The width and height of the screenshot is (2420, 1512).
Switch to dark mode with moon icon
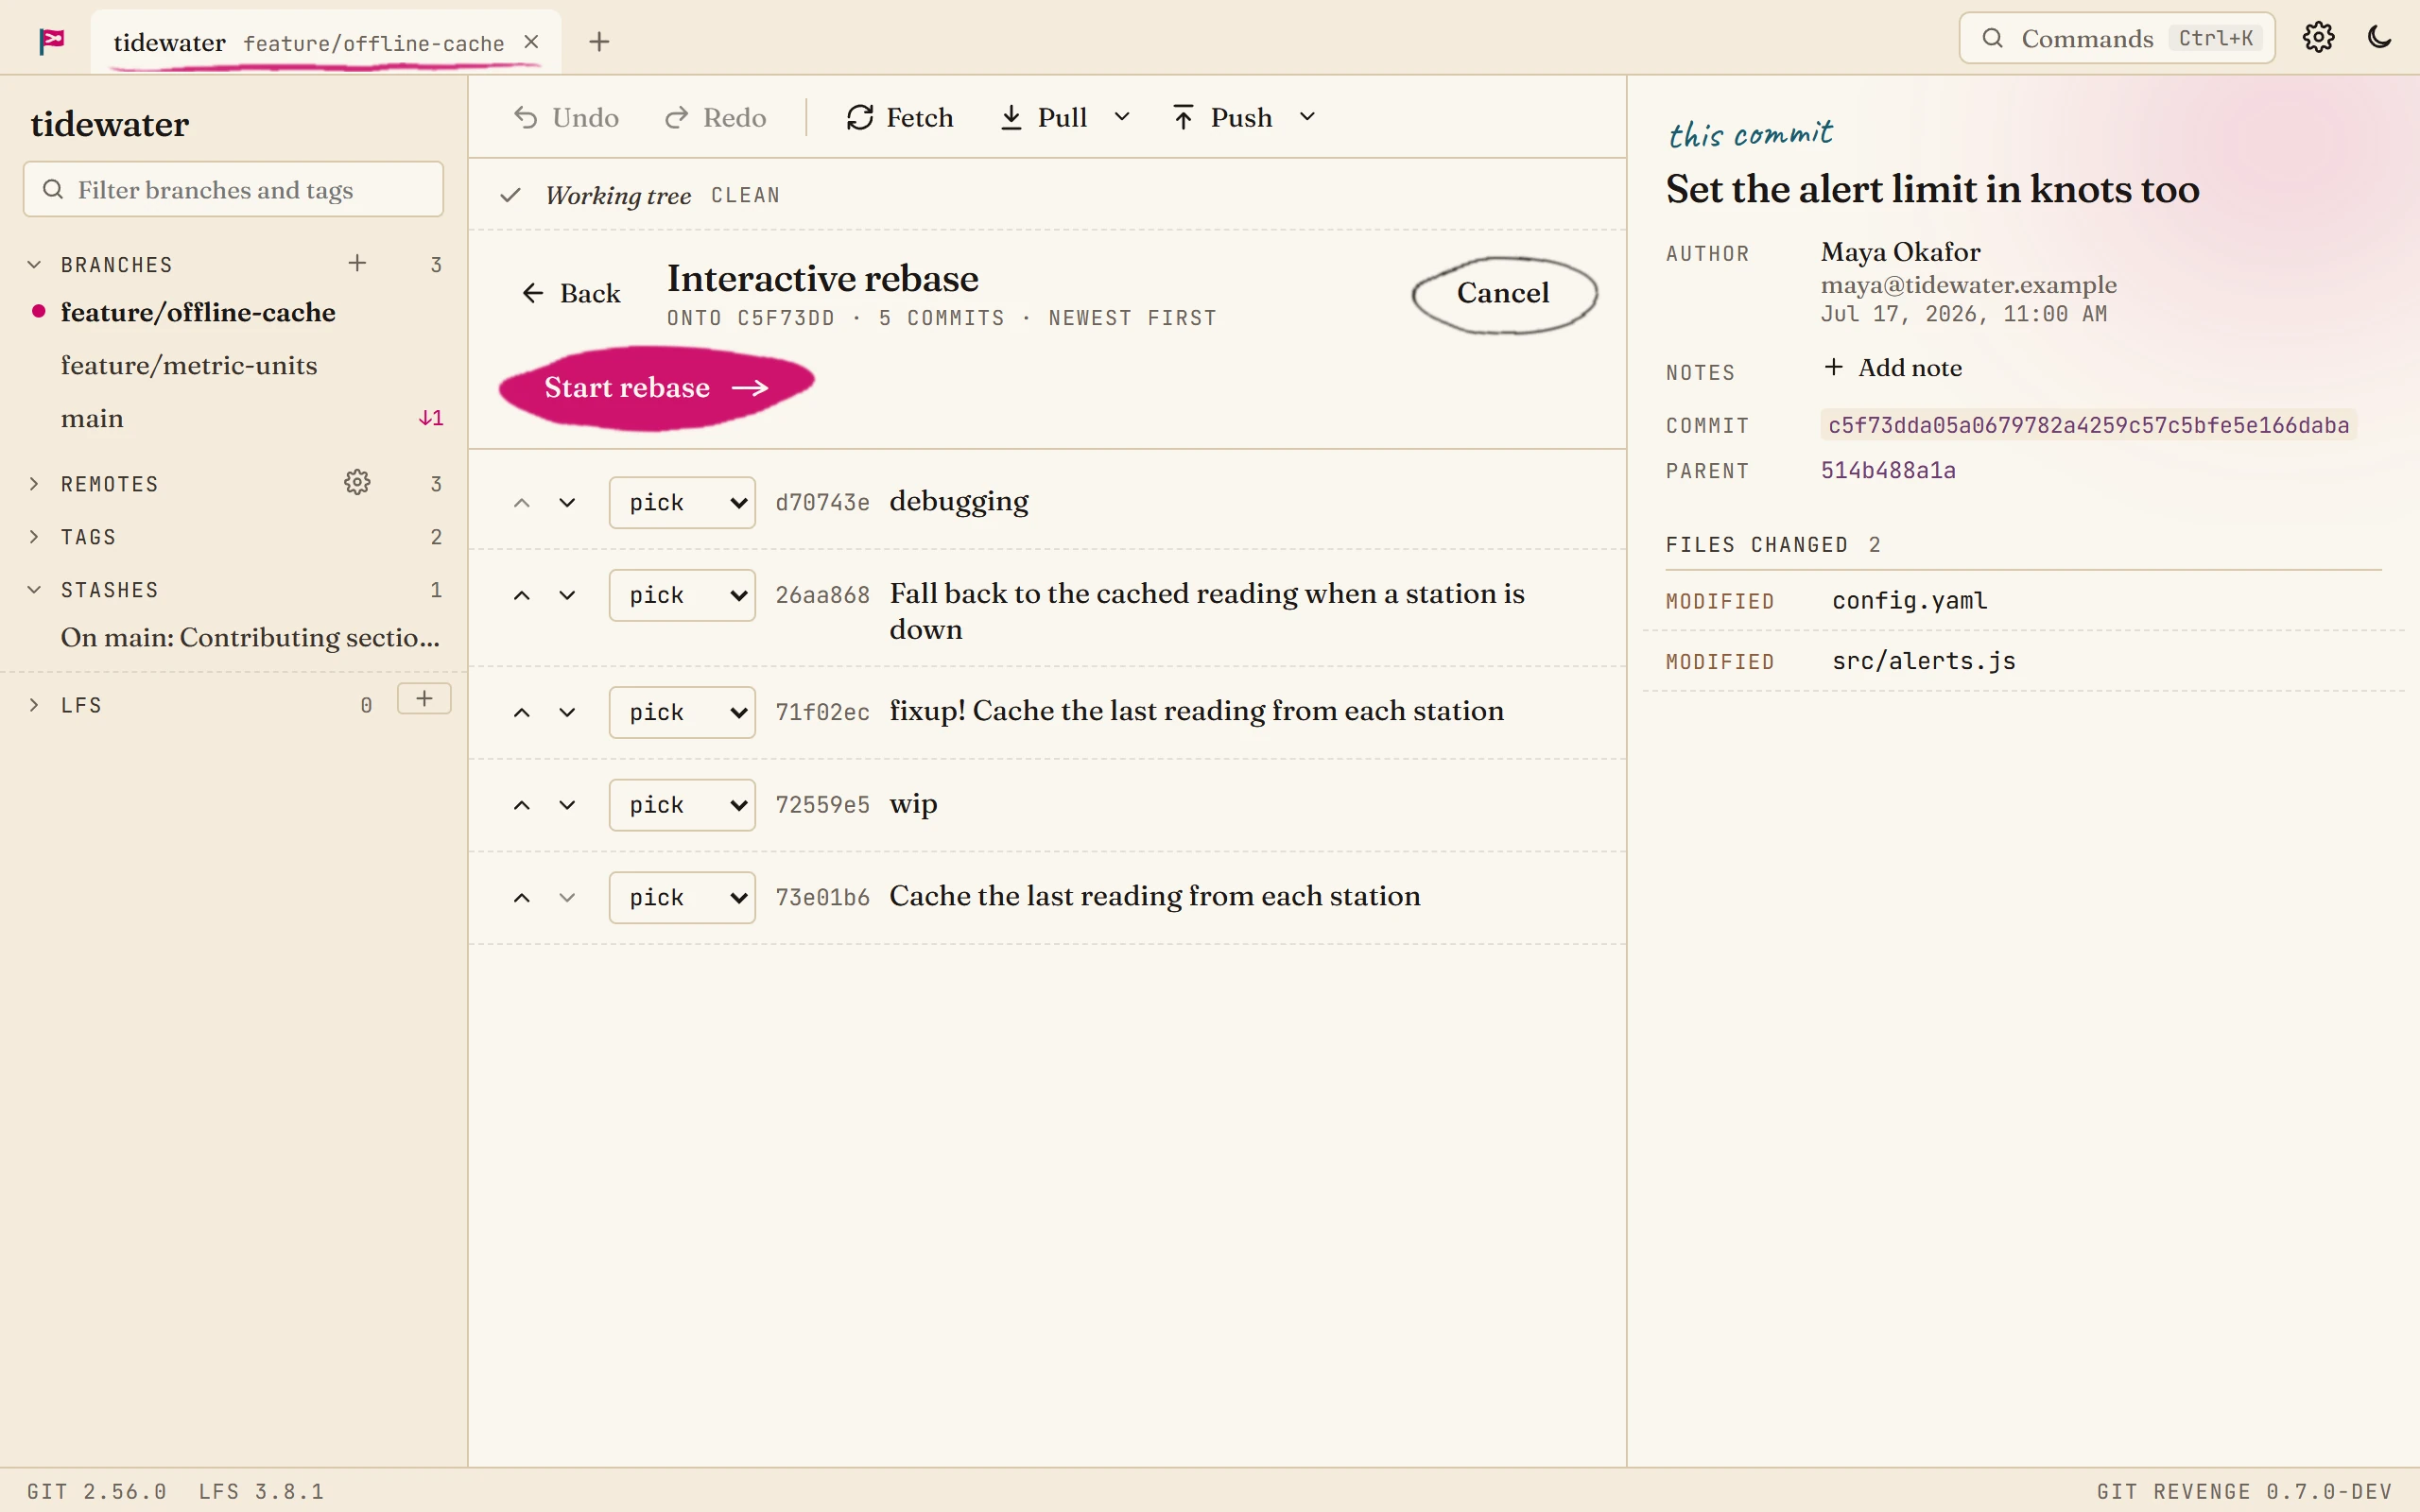2380,38
